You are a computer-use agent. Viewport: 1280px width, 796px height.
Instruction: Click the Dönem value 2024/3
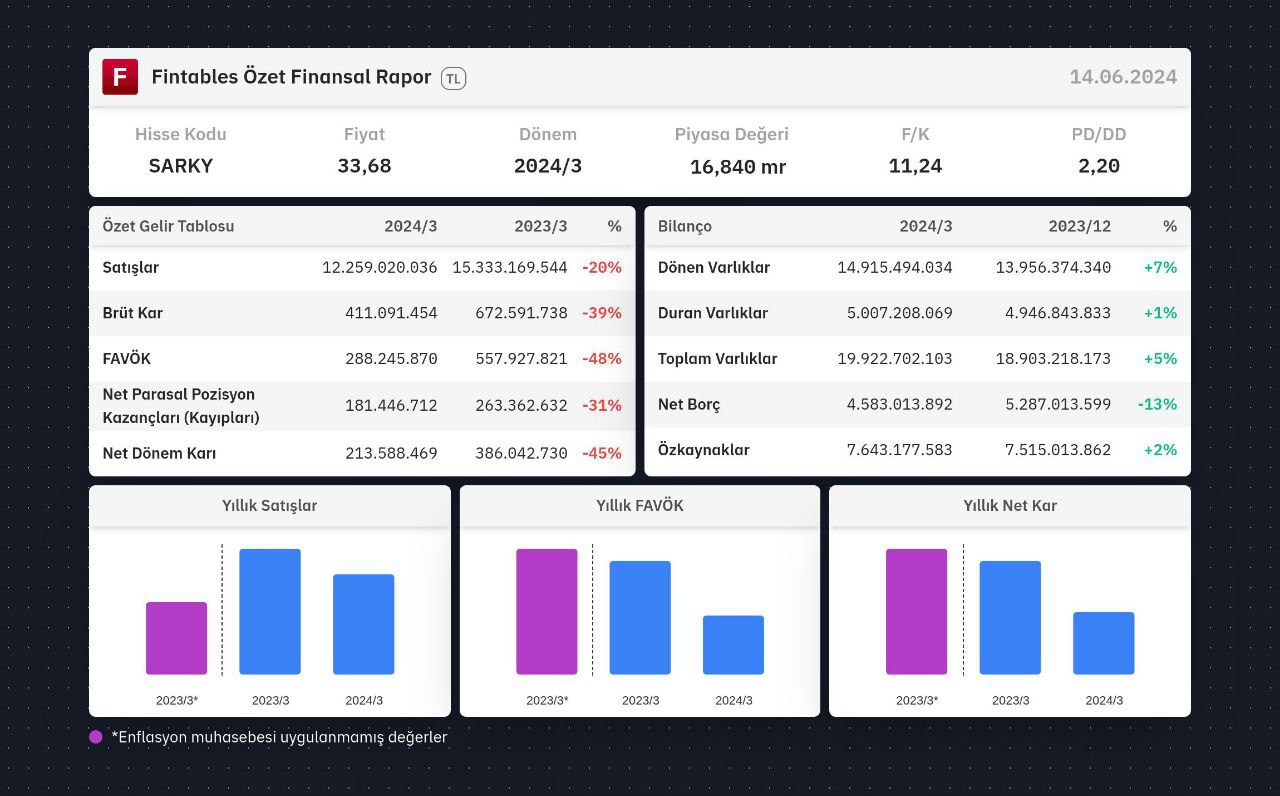coord(548,166)
